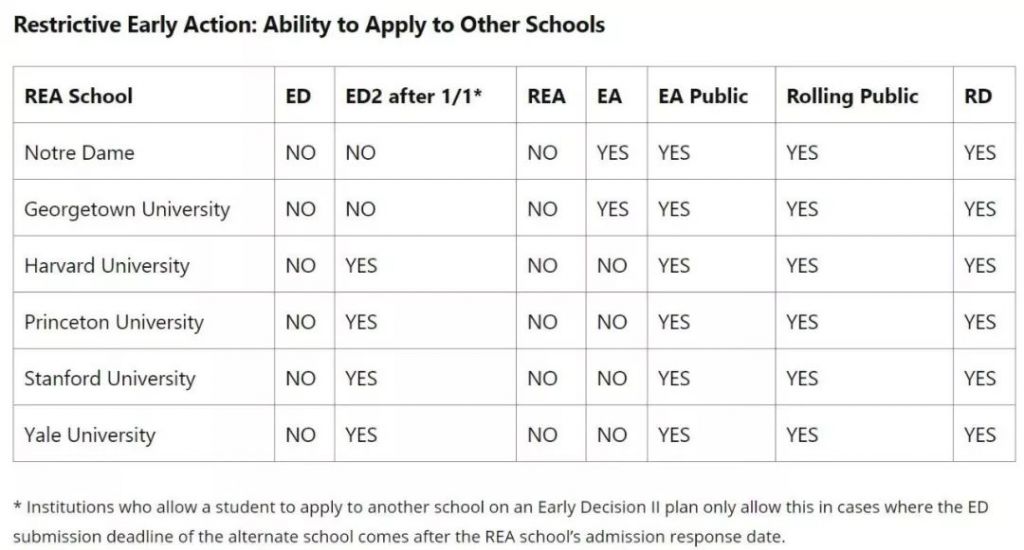
Task: Click Notre Dame's EA cell showing YES
Action: [612, 152]
